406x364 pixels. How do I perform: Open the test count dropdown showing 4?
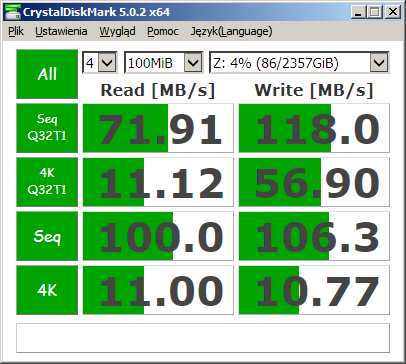pos(100,62)
